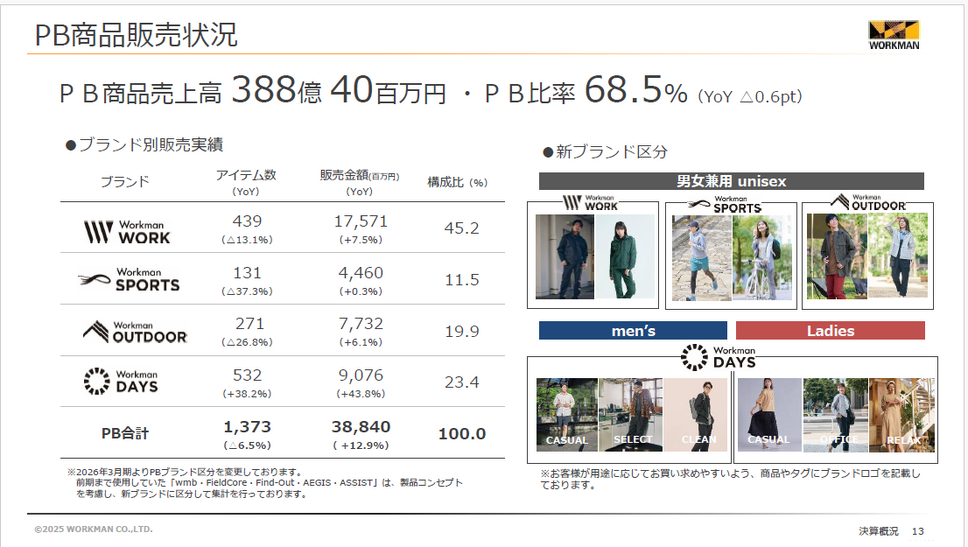Open the SELECT photo thumbnail
The height and width of the screenshot is (547, 968).
[631, 413]
